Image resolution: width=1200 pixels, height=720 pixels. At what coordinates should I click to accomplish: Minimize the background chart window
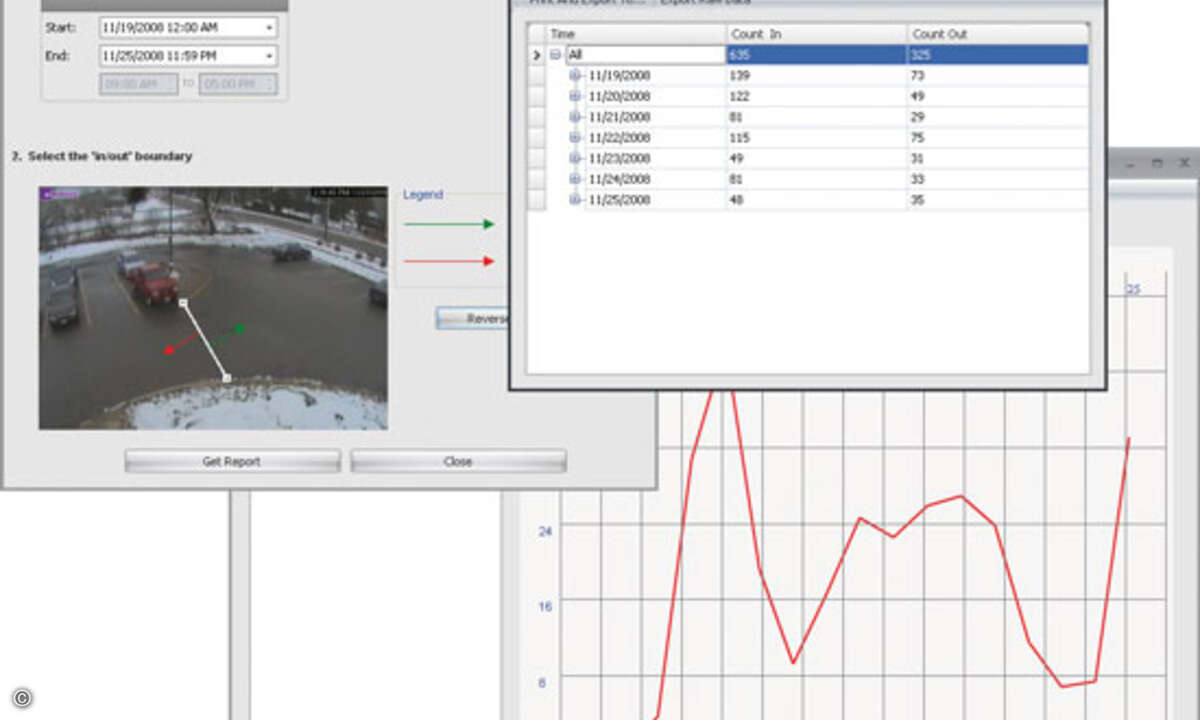tap(1130, 163)
